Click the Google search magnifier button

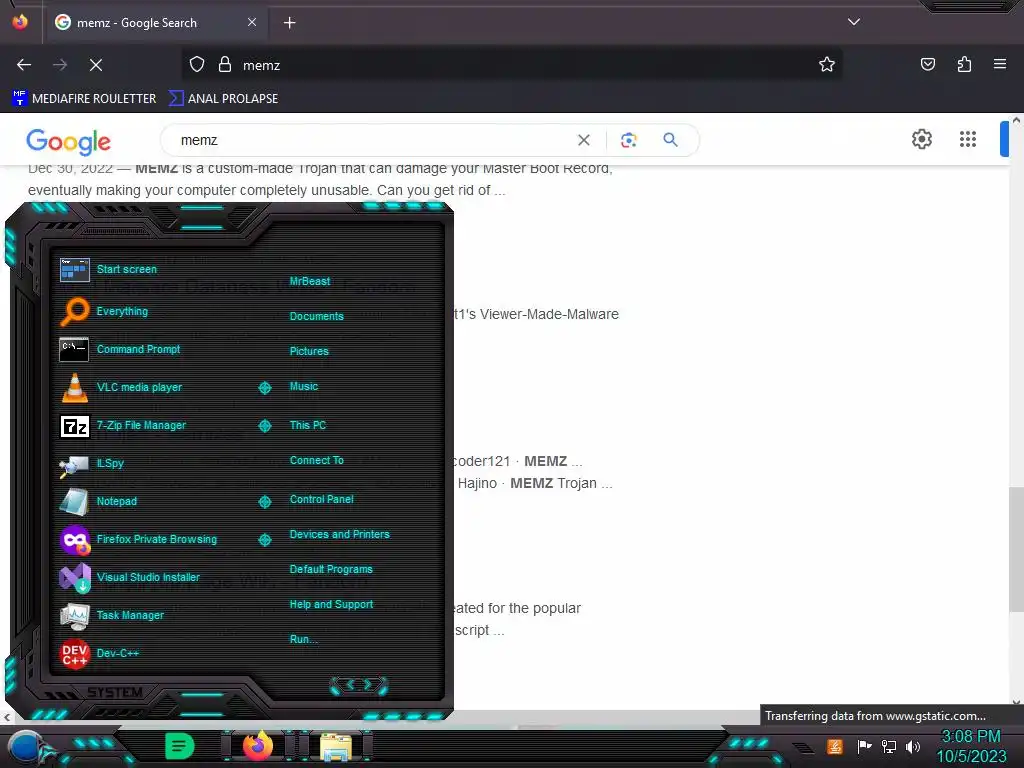[x=670, y=140]
